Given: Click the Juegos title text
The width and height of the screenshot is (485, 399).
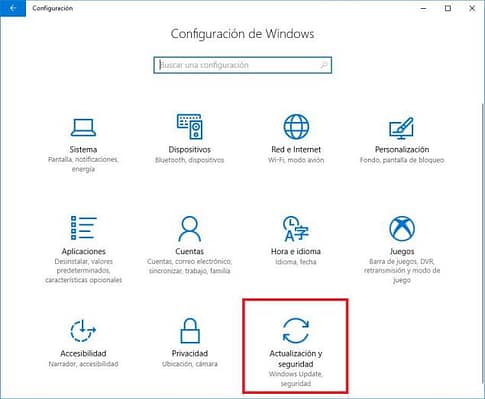Looking at the screenshot, I should tap(402, 252).
